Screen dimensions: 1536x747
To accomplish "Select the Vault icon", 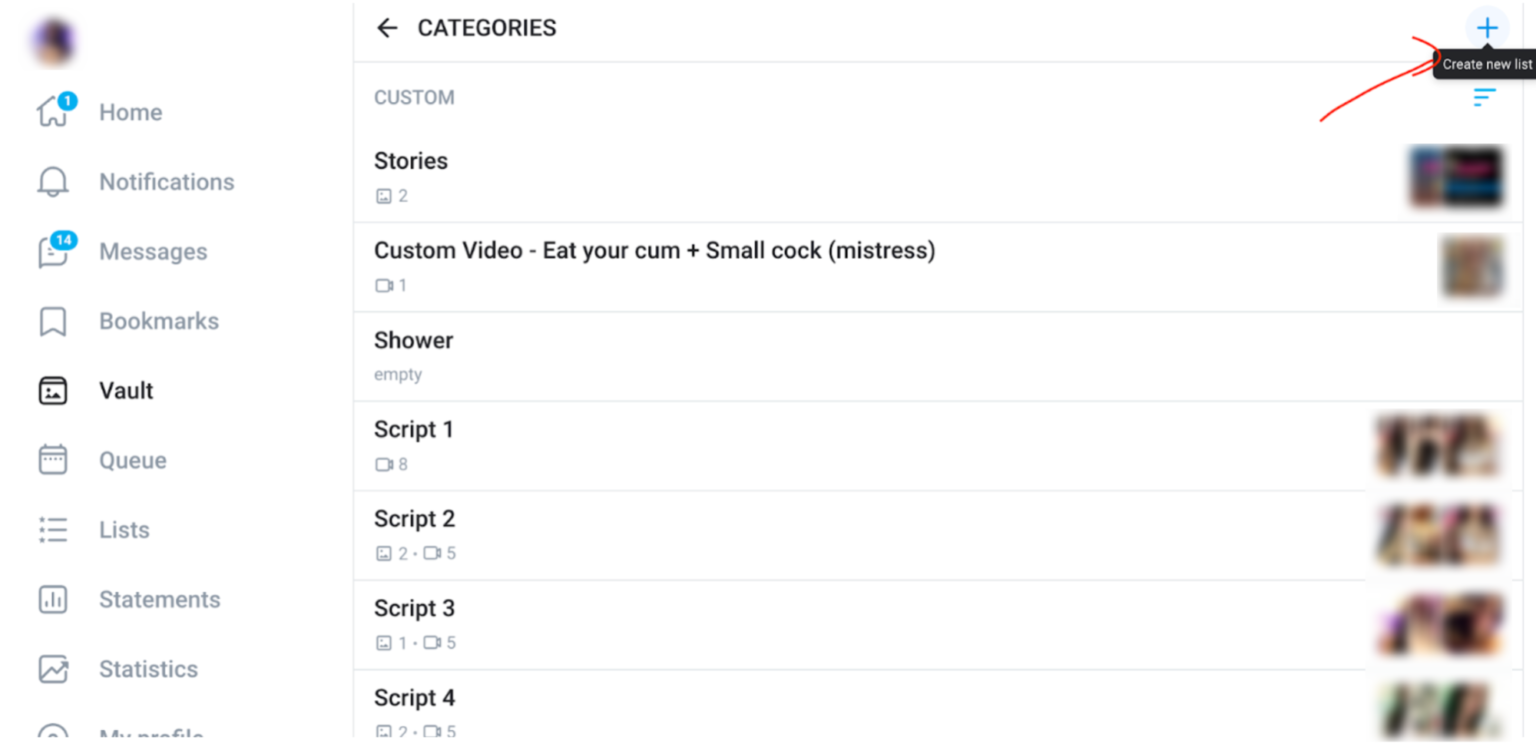I will 52,390.
